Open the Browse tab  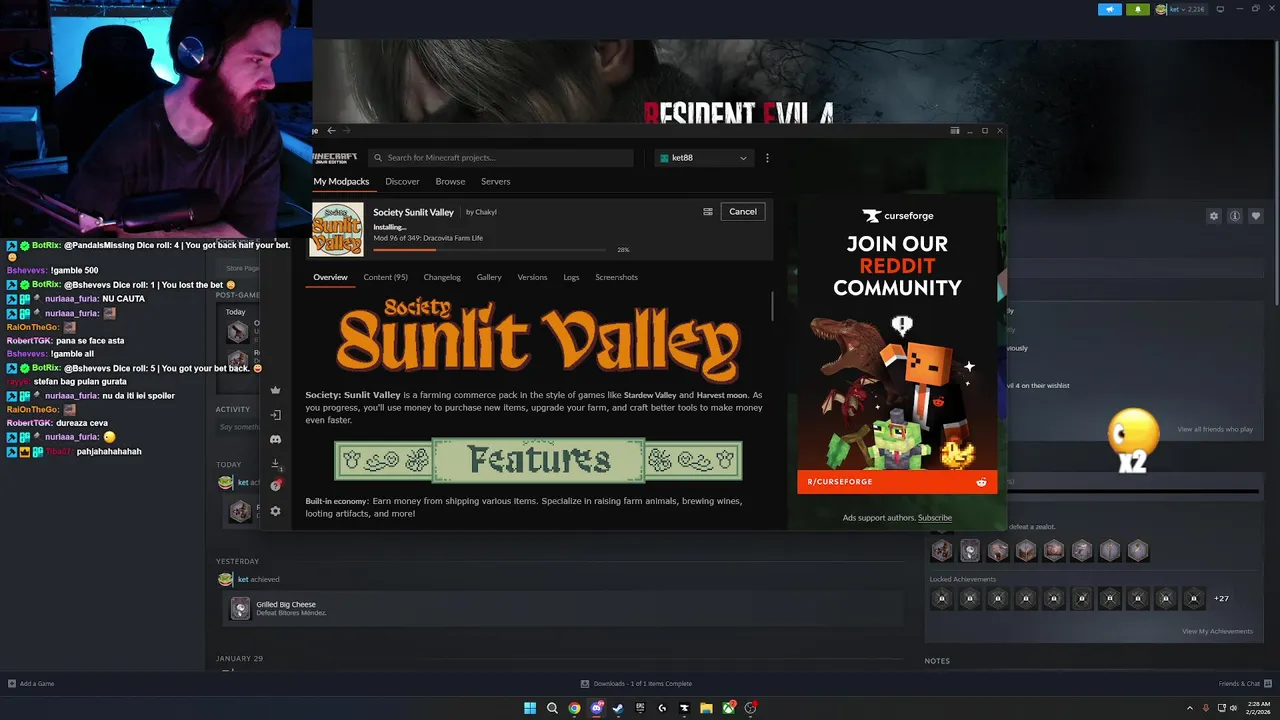[x=450, y=182]
